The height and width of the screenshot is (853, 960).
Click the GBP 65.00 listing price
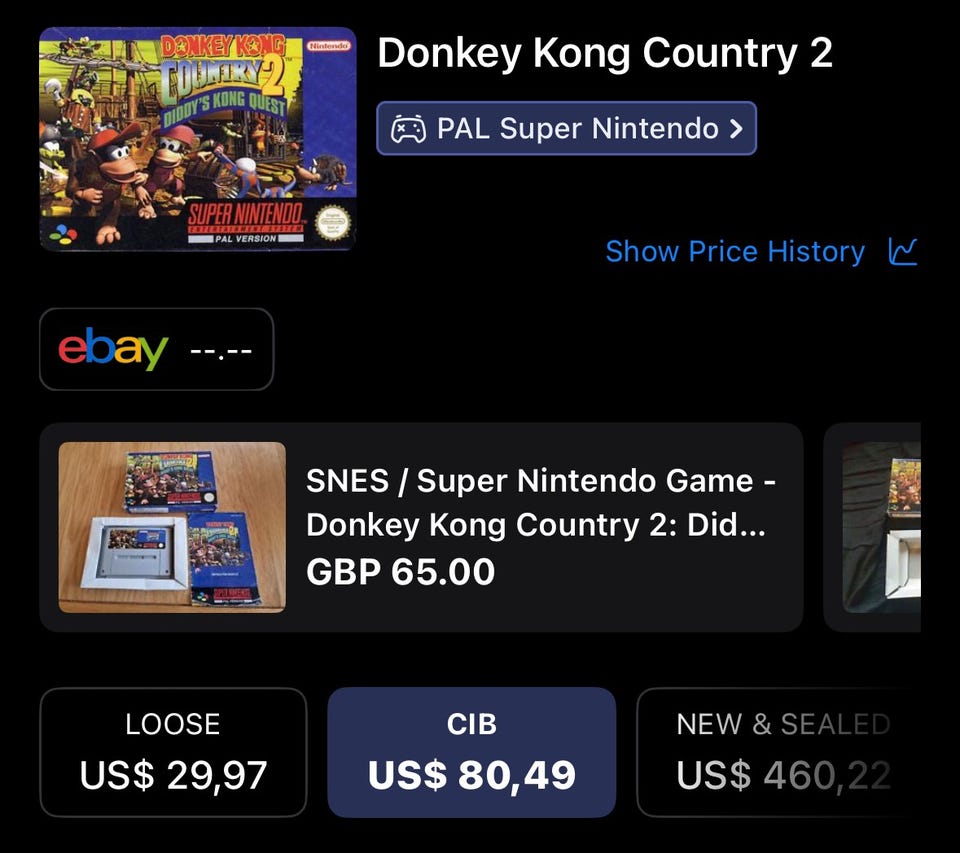pos(400,572)
